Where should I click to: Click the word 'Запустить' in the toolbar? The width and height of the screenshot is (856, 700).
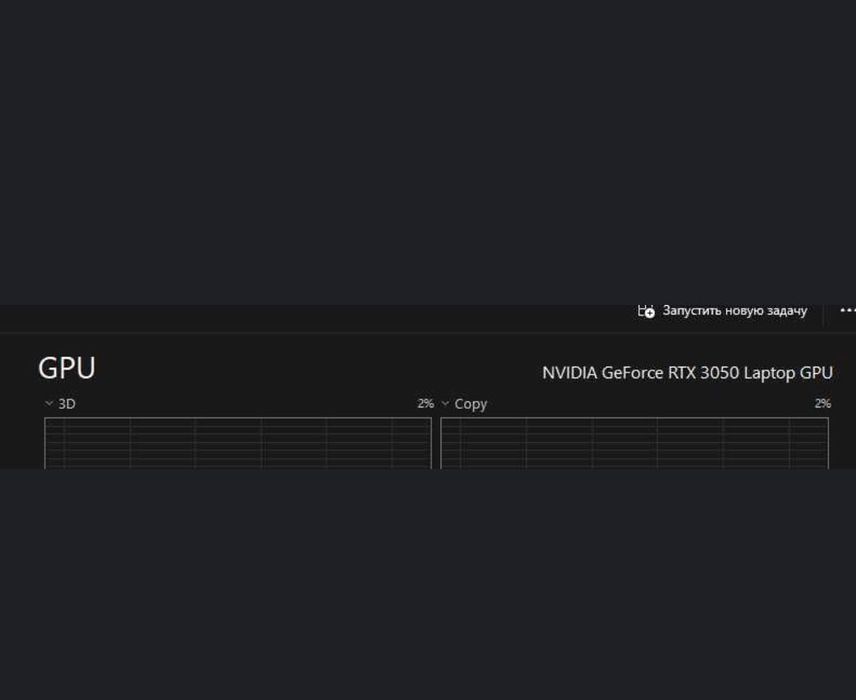point(689,311)
